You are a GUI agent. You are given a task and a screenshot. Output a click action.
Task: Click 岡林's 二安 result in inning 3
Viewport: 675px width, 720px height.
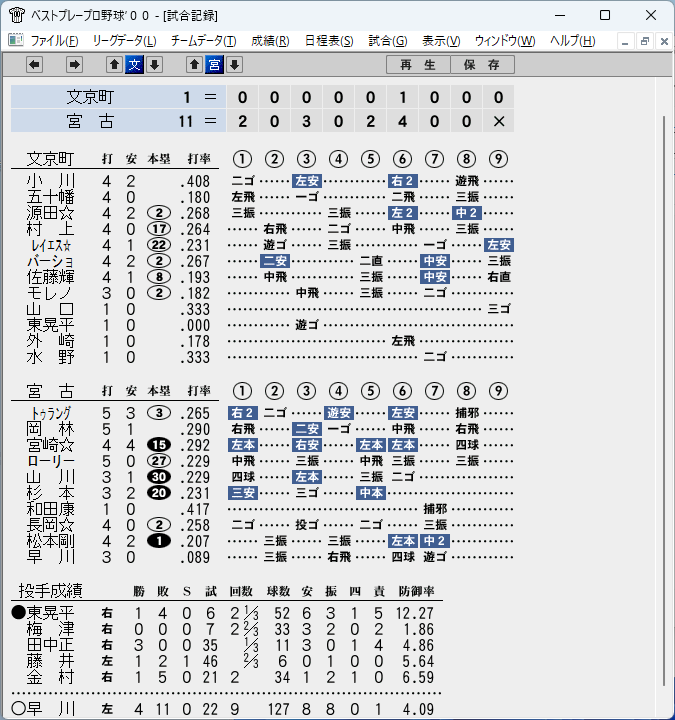click(x=307, y=429)
